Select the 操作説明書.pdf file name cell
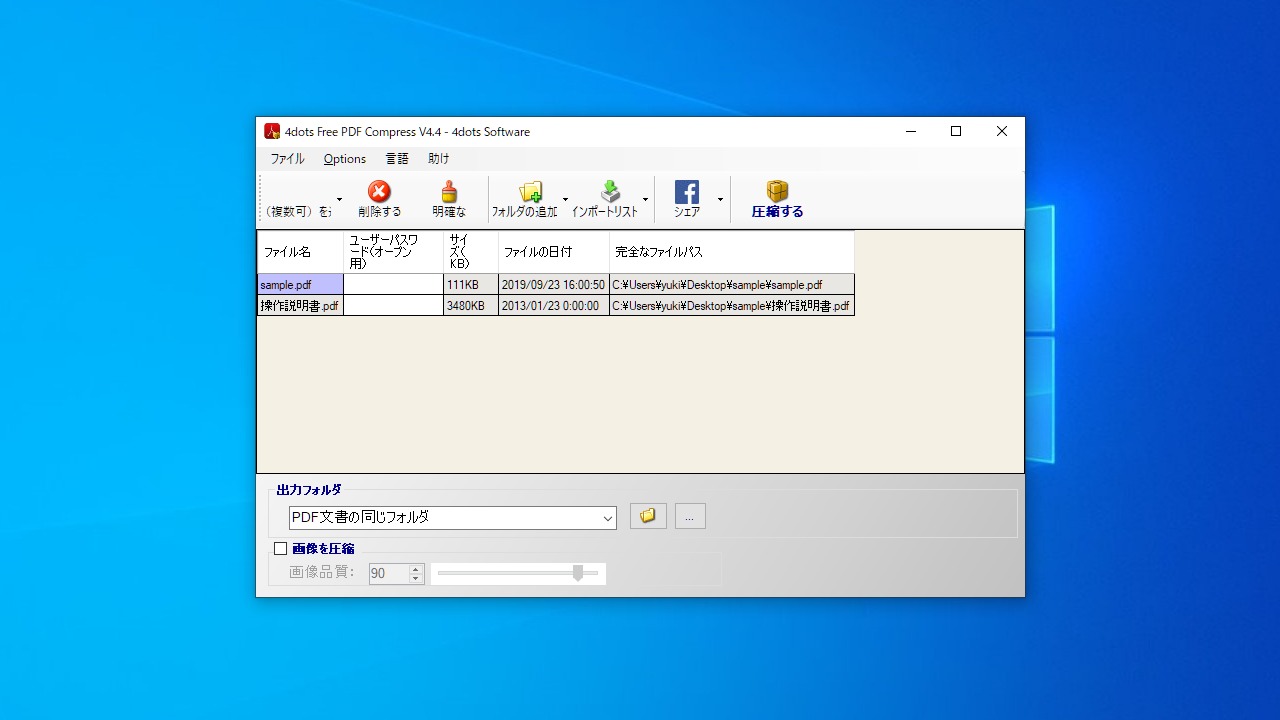 [x=300, y=306]
